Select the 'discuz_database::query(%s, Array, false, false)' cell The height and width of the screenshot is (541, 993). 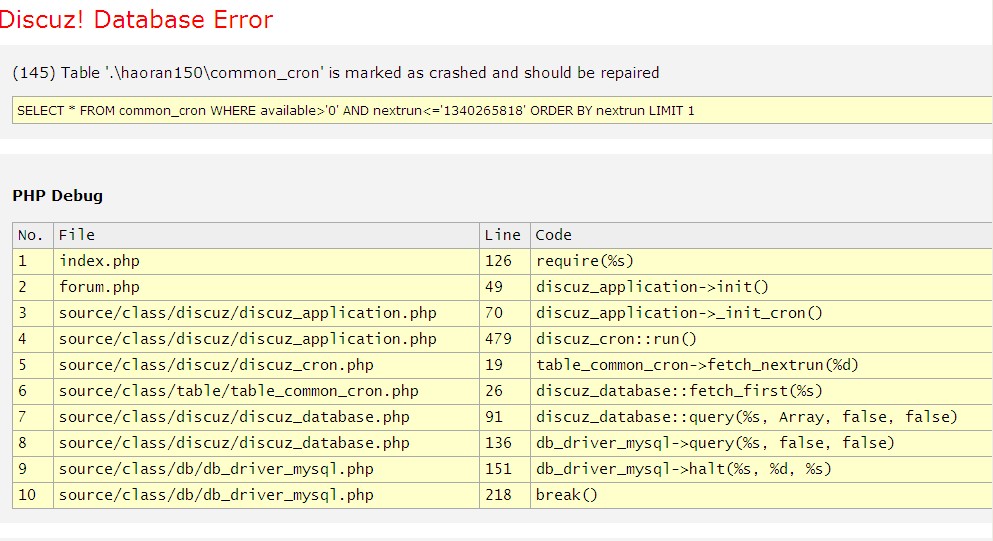pyautogui.click(x=762, y=417)
